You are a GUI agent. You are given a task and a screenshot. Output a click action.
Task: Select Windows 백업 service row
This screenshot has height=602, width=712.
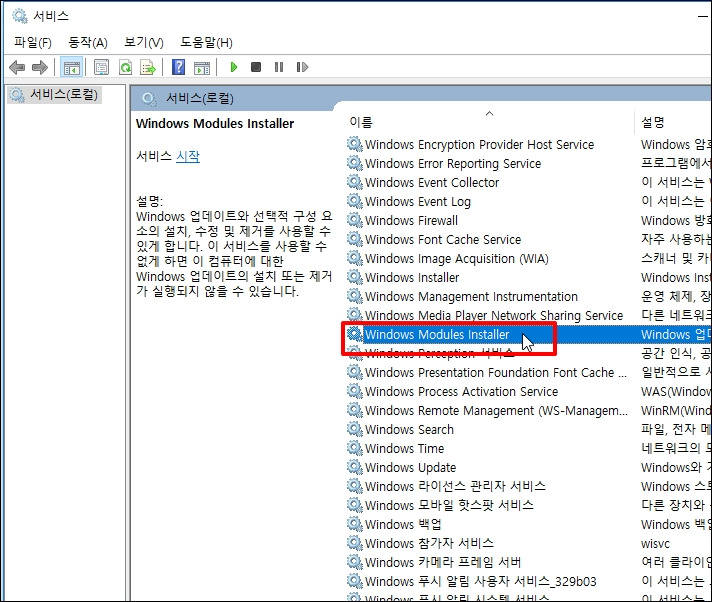[x=403, y=524]
